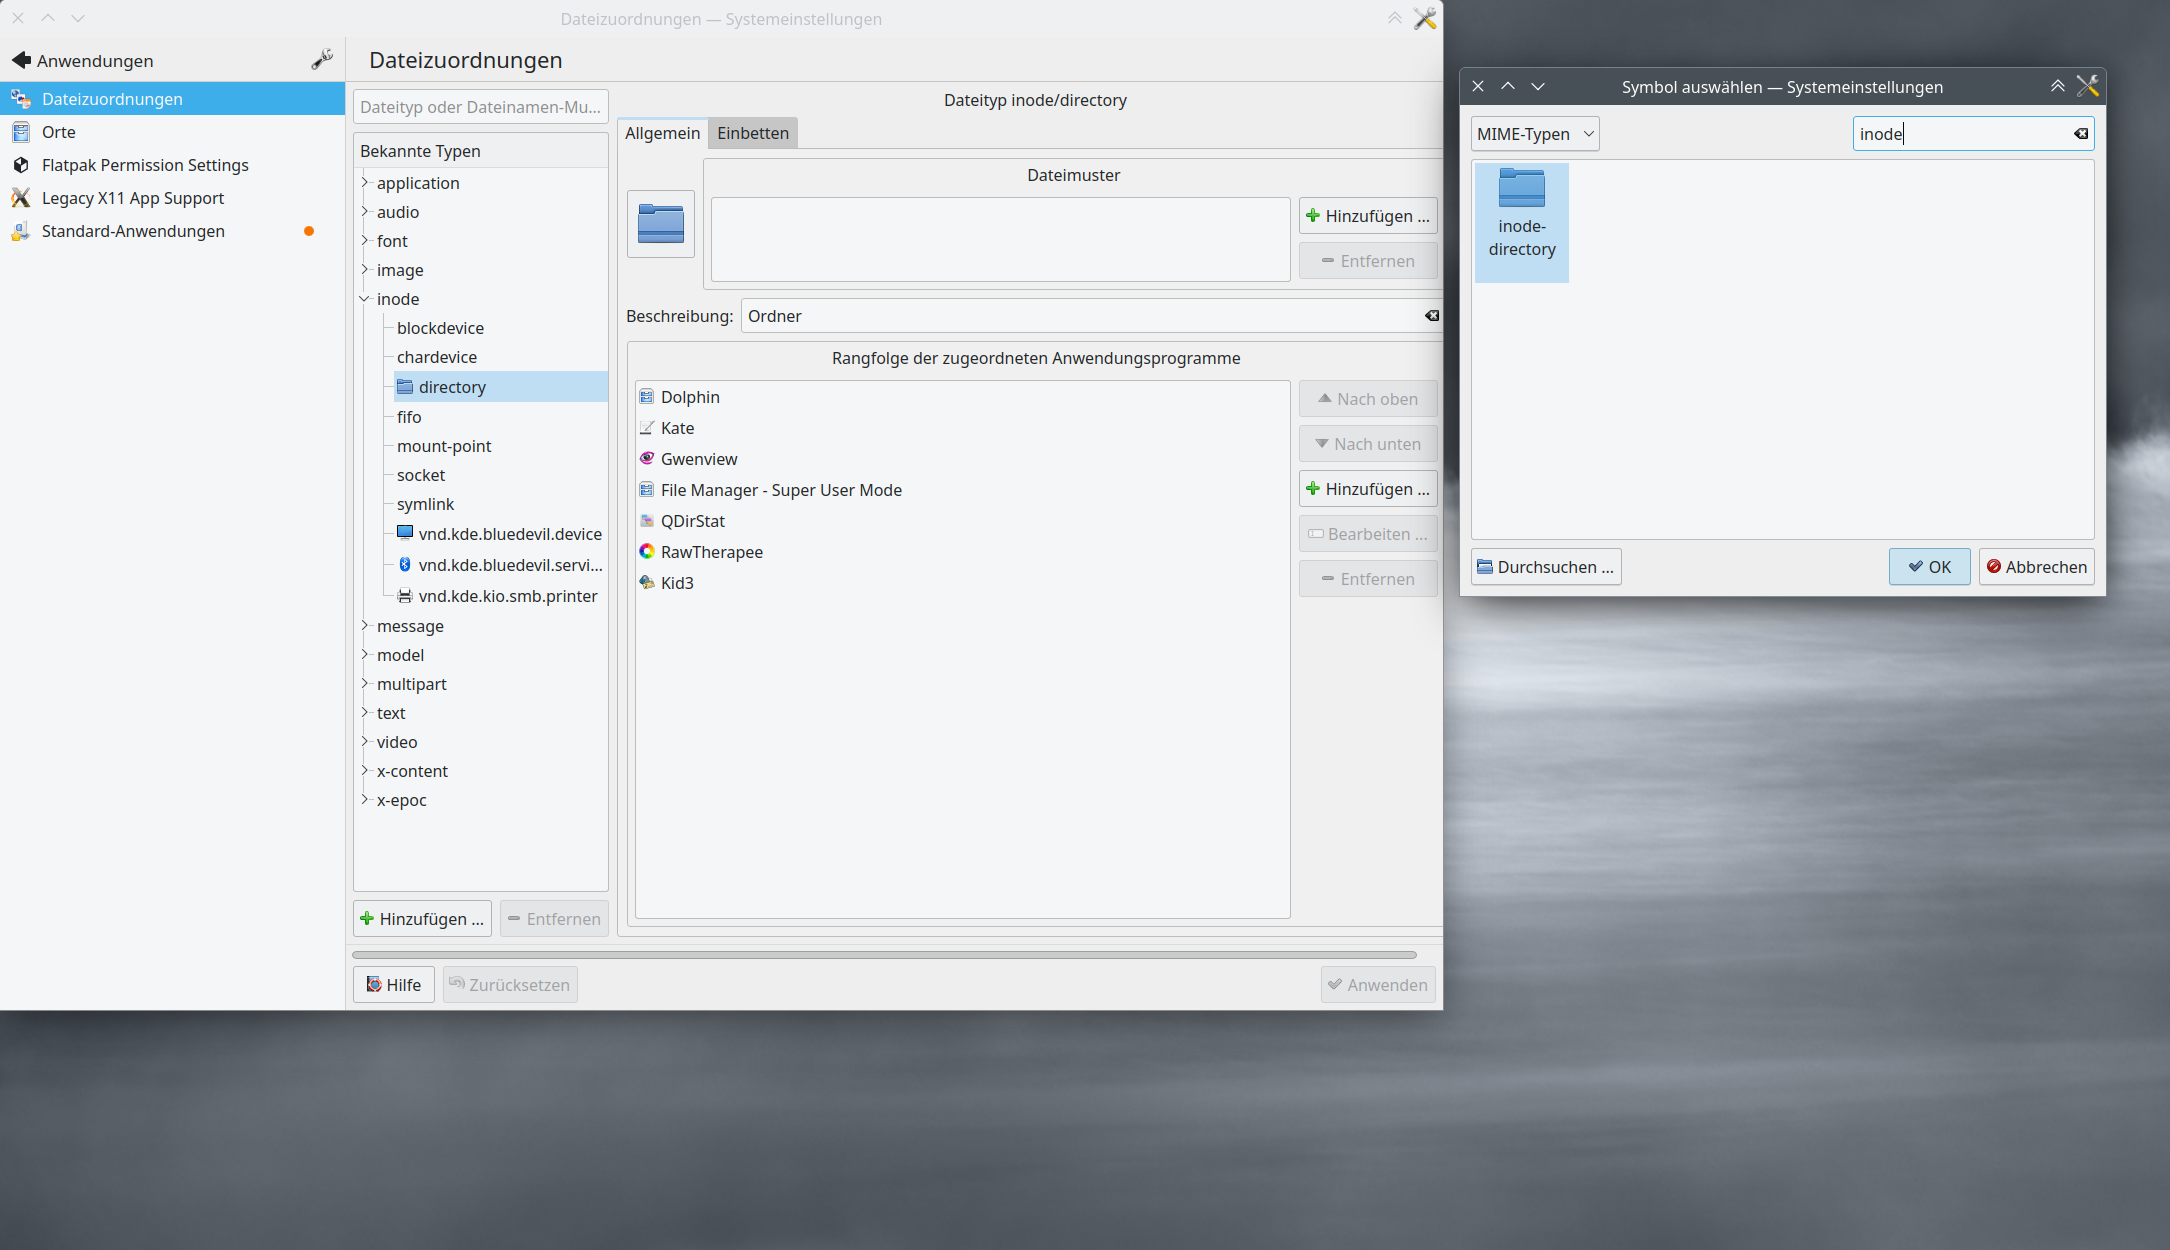Open Orte in the sidebar

pos(172,132)
